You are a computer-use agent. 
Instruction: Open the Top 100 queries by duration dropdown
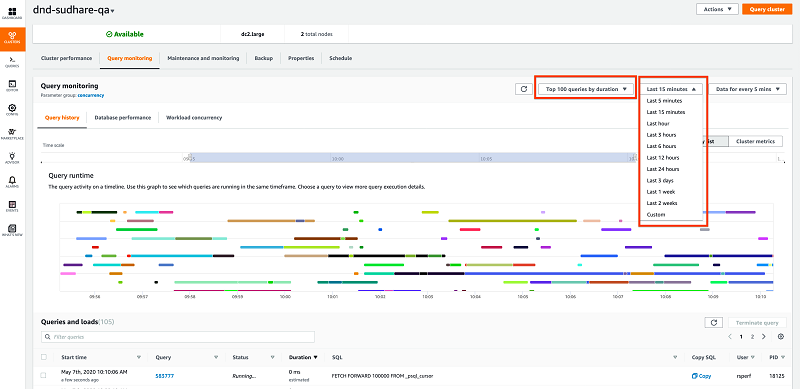[586, 89]
